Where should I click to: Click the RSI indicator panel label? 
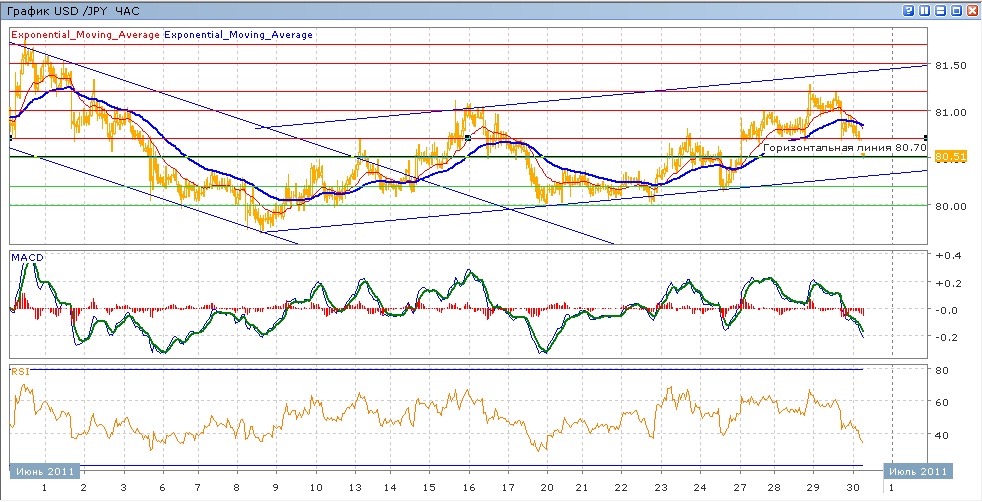pyautogui.click(x=20, y=371)
